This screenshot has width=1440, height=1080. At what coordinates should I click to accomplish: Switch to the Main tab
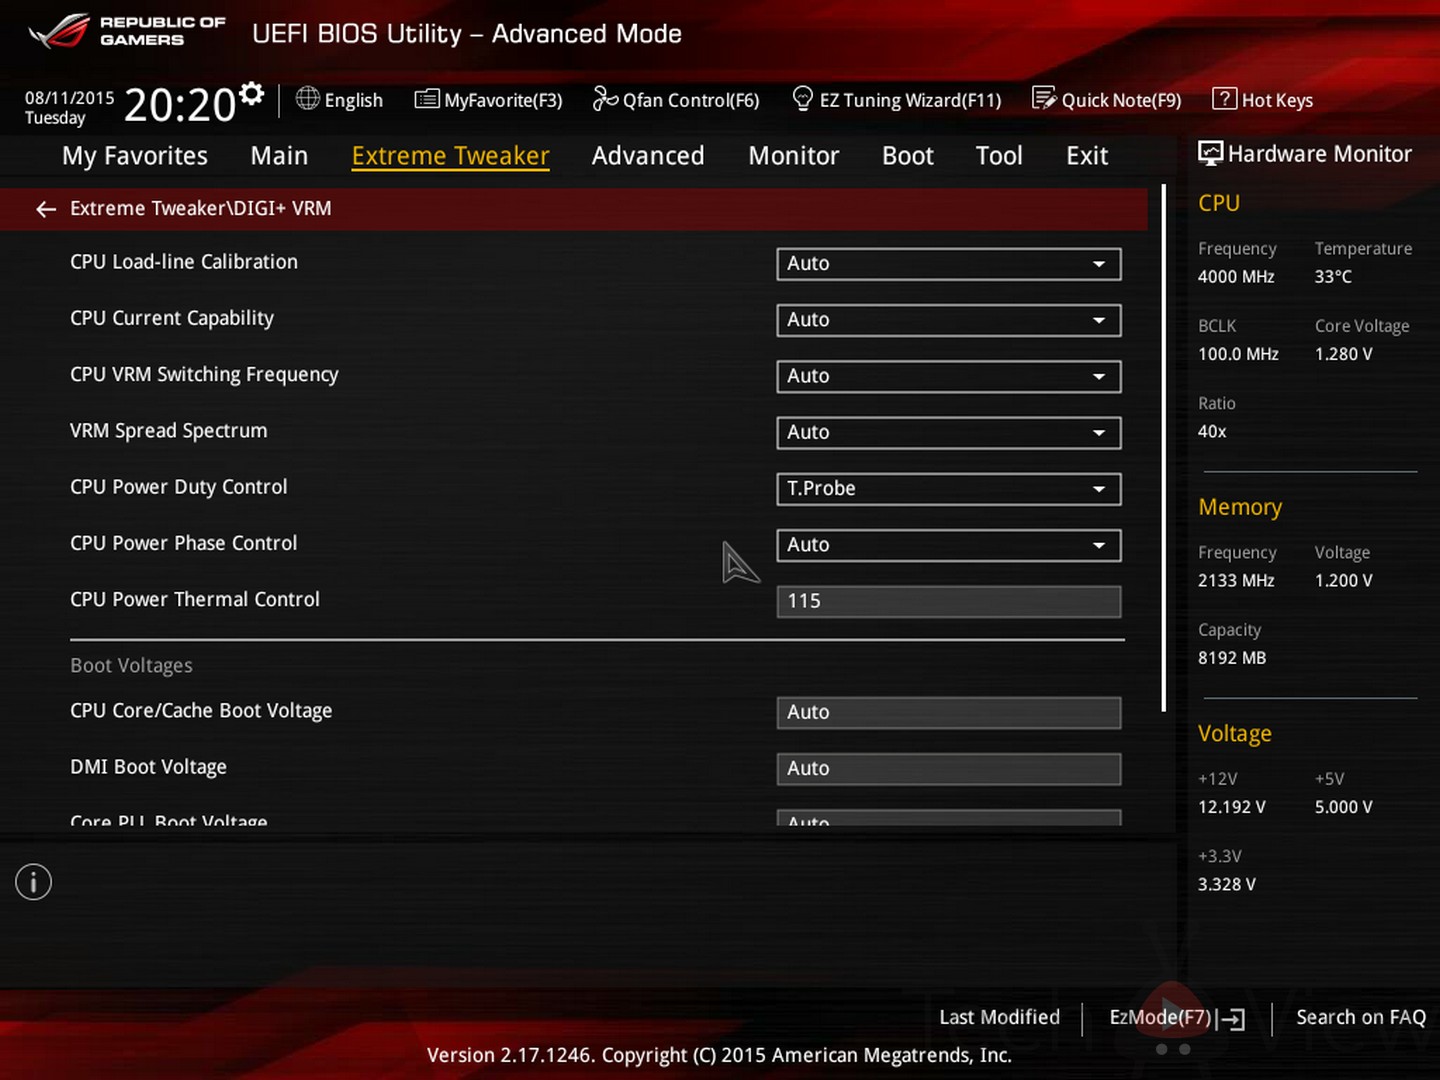pos(279,156)
